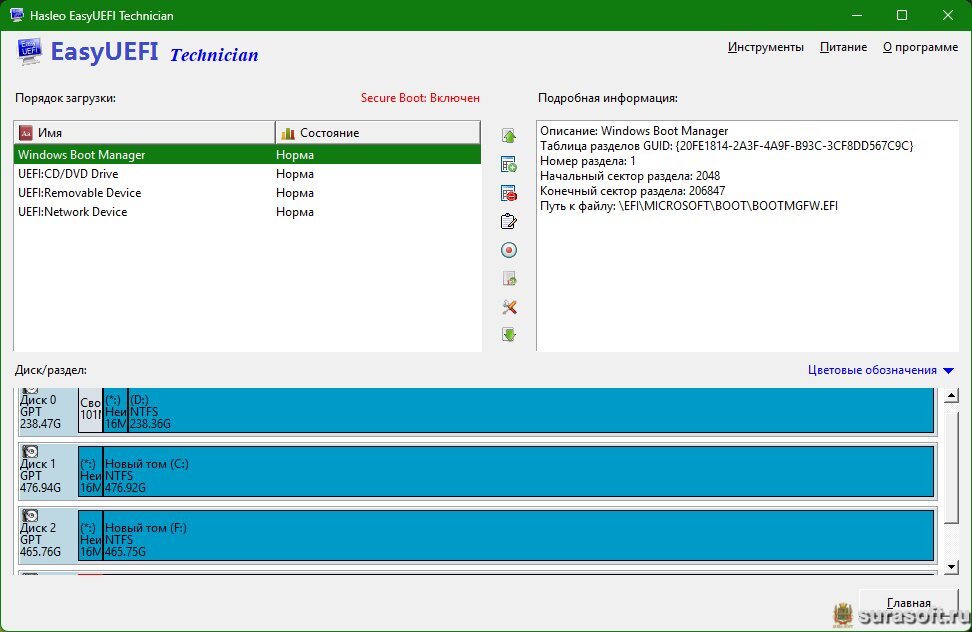Select UEFI:CD/DVD Drive entry
The height and width of the screenshot is (632, 972).
click(x=247, y=174)
